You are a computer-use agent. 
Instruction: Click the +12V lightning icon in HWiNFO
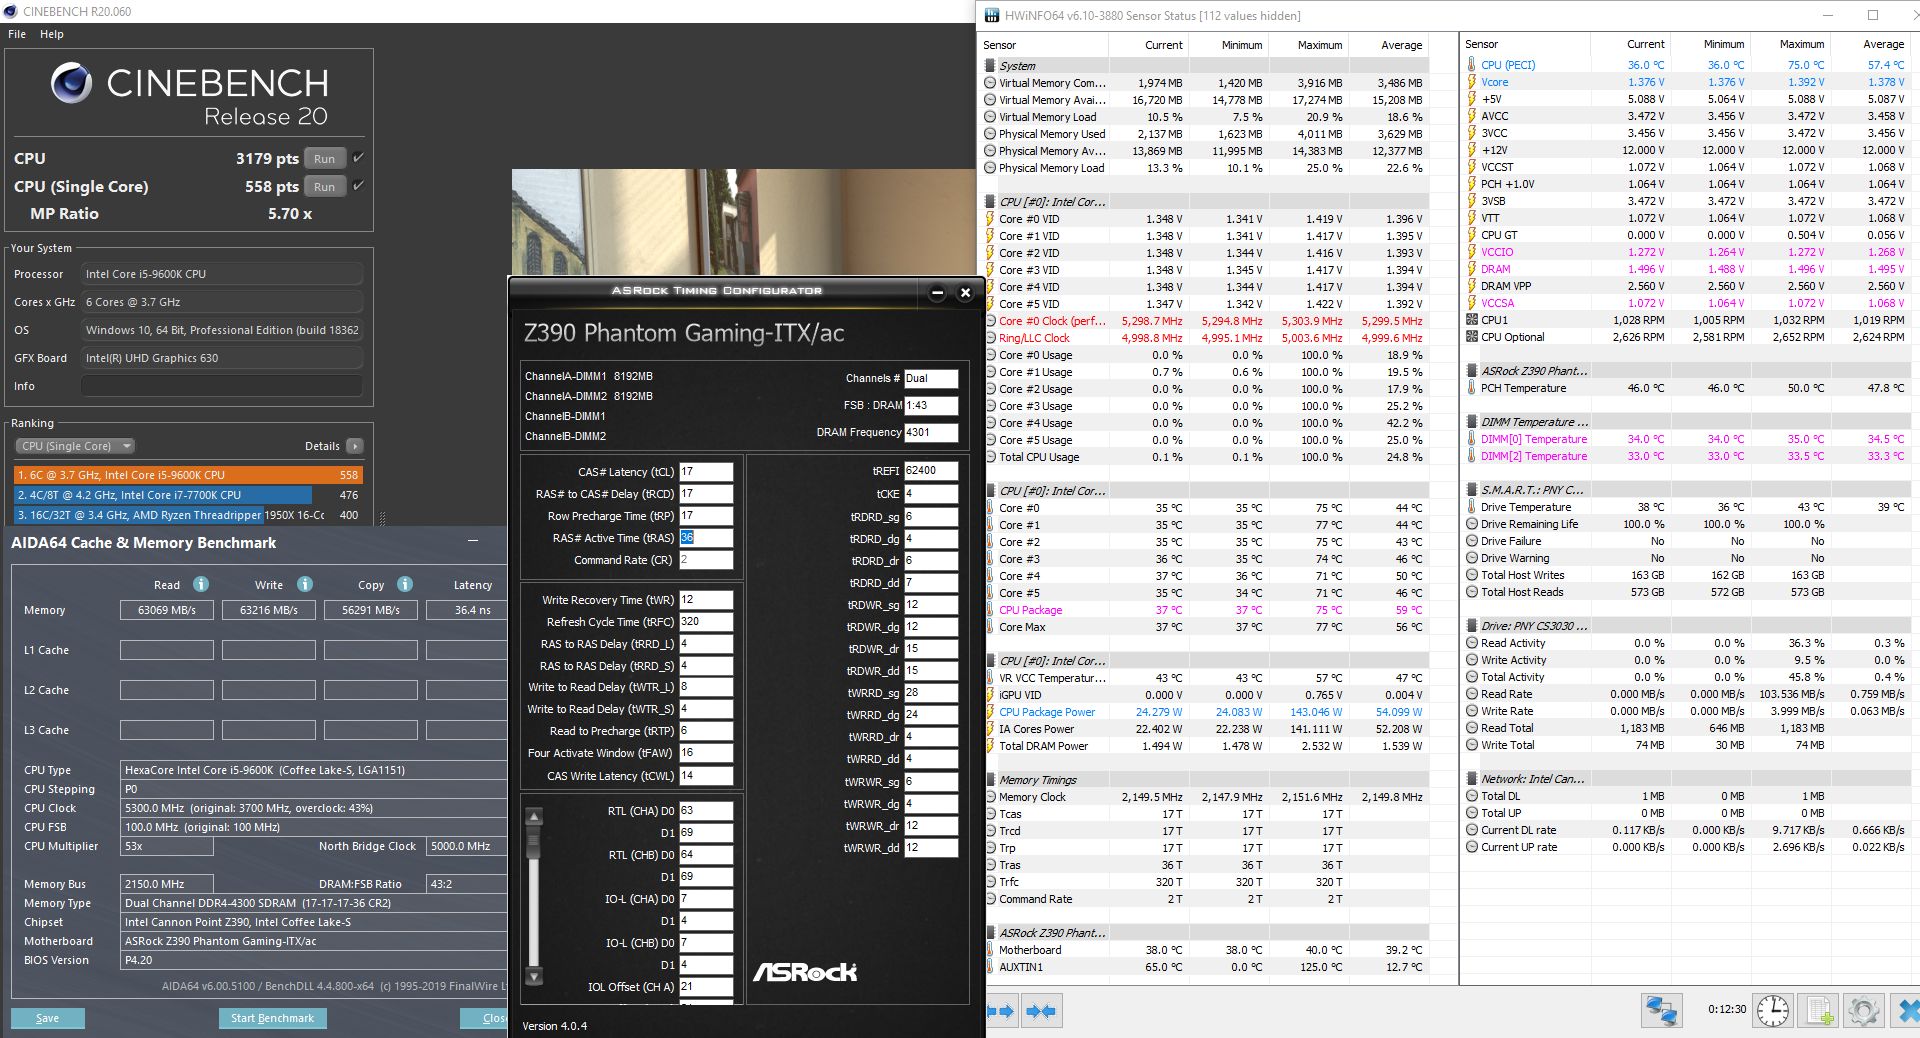pos(1472,150)
